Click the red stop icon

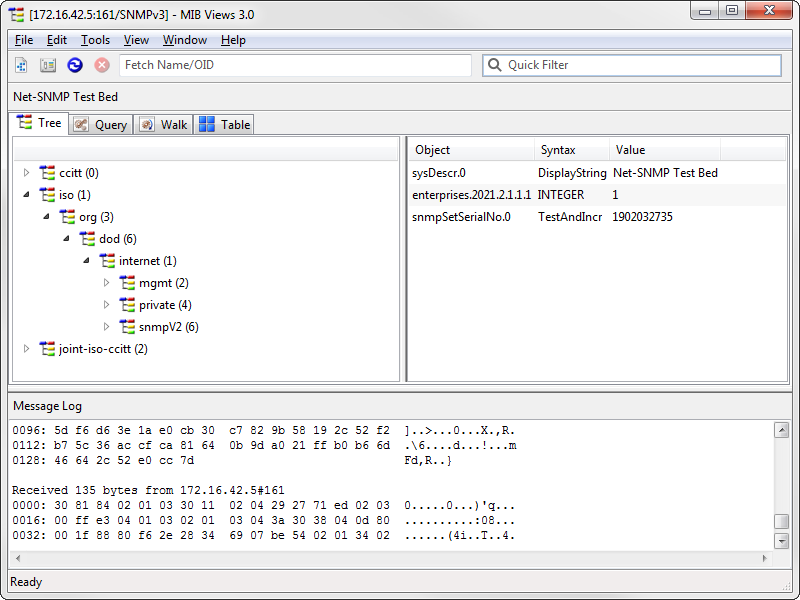coord(102,65)
